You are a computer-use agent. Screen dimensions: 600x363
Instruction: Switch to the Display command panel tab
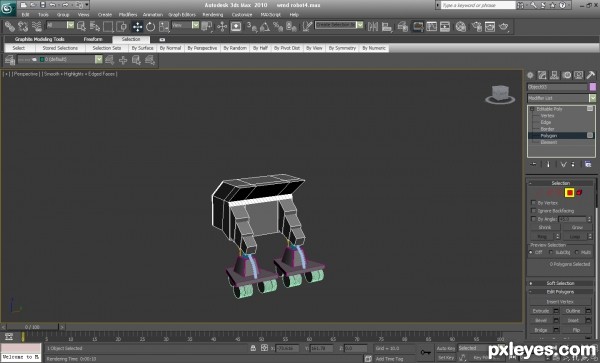pos(578,75)
